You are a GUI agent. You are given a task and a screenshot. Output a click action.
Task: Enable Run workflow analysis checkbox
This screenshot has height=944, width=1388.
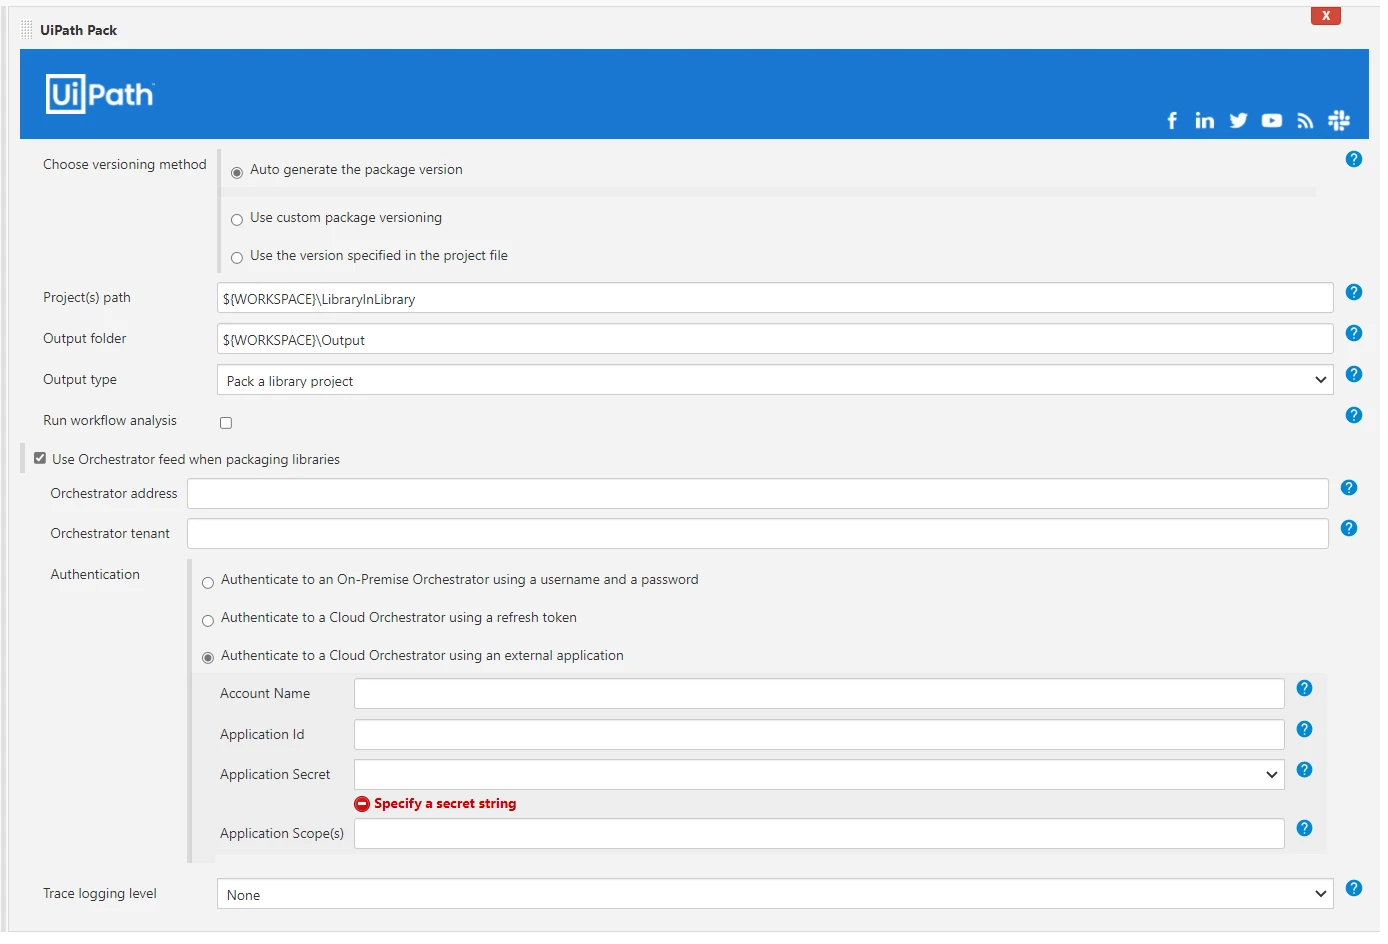(226, 423)
